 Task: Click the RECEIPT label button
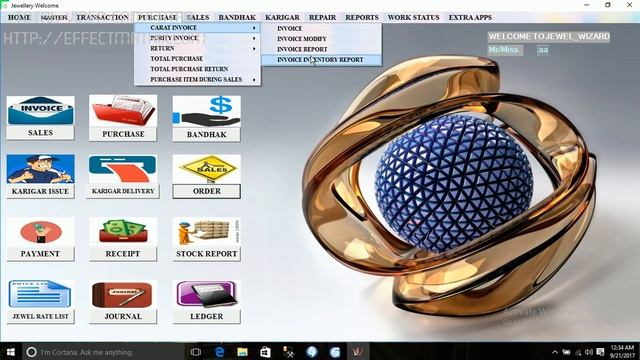pos(123,254)
